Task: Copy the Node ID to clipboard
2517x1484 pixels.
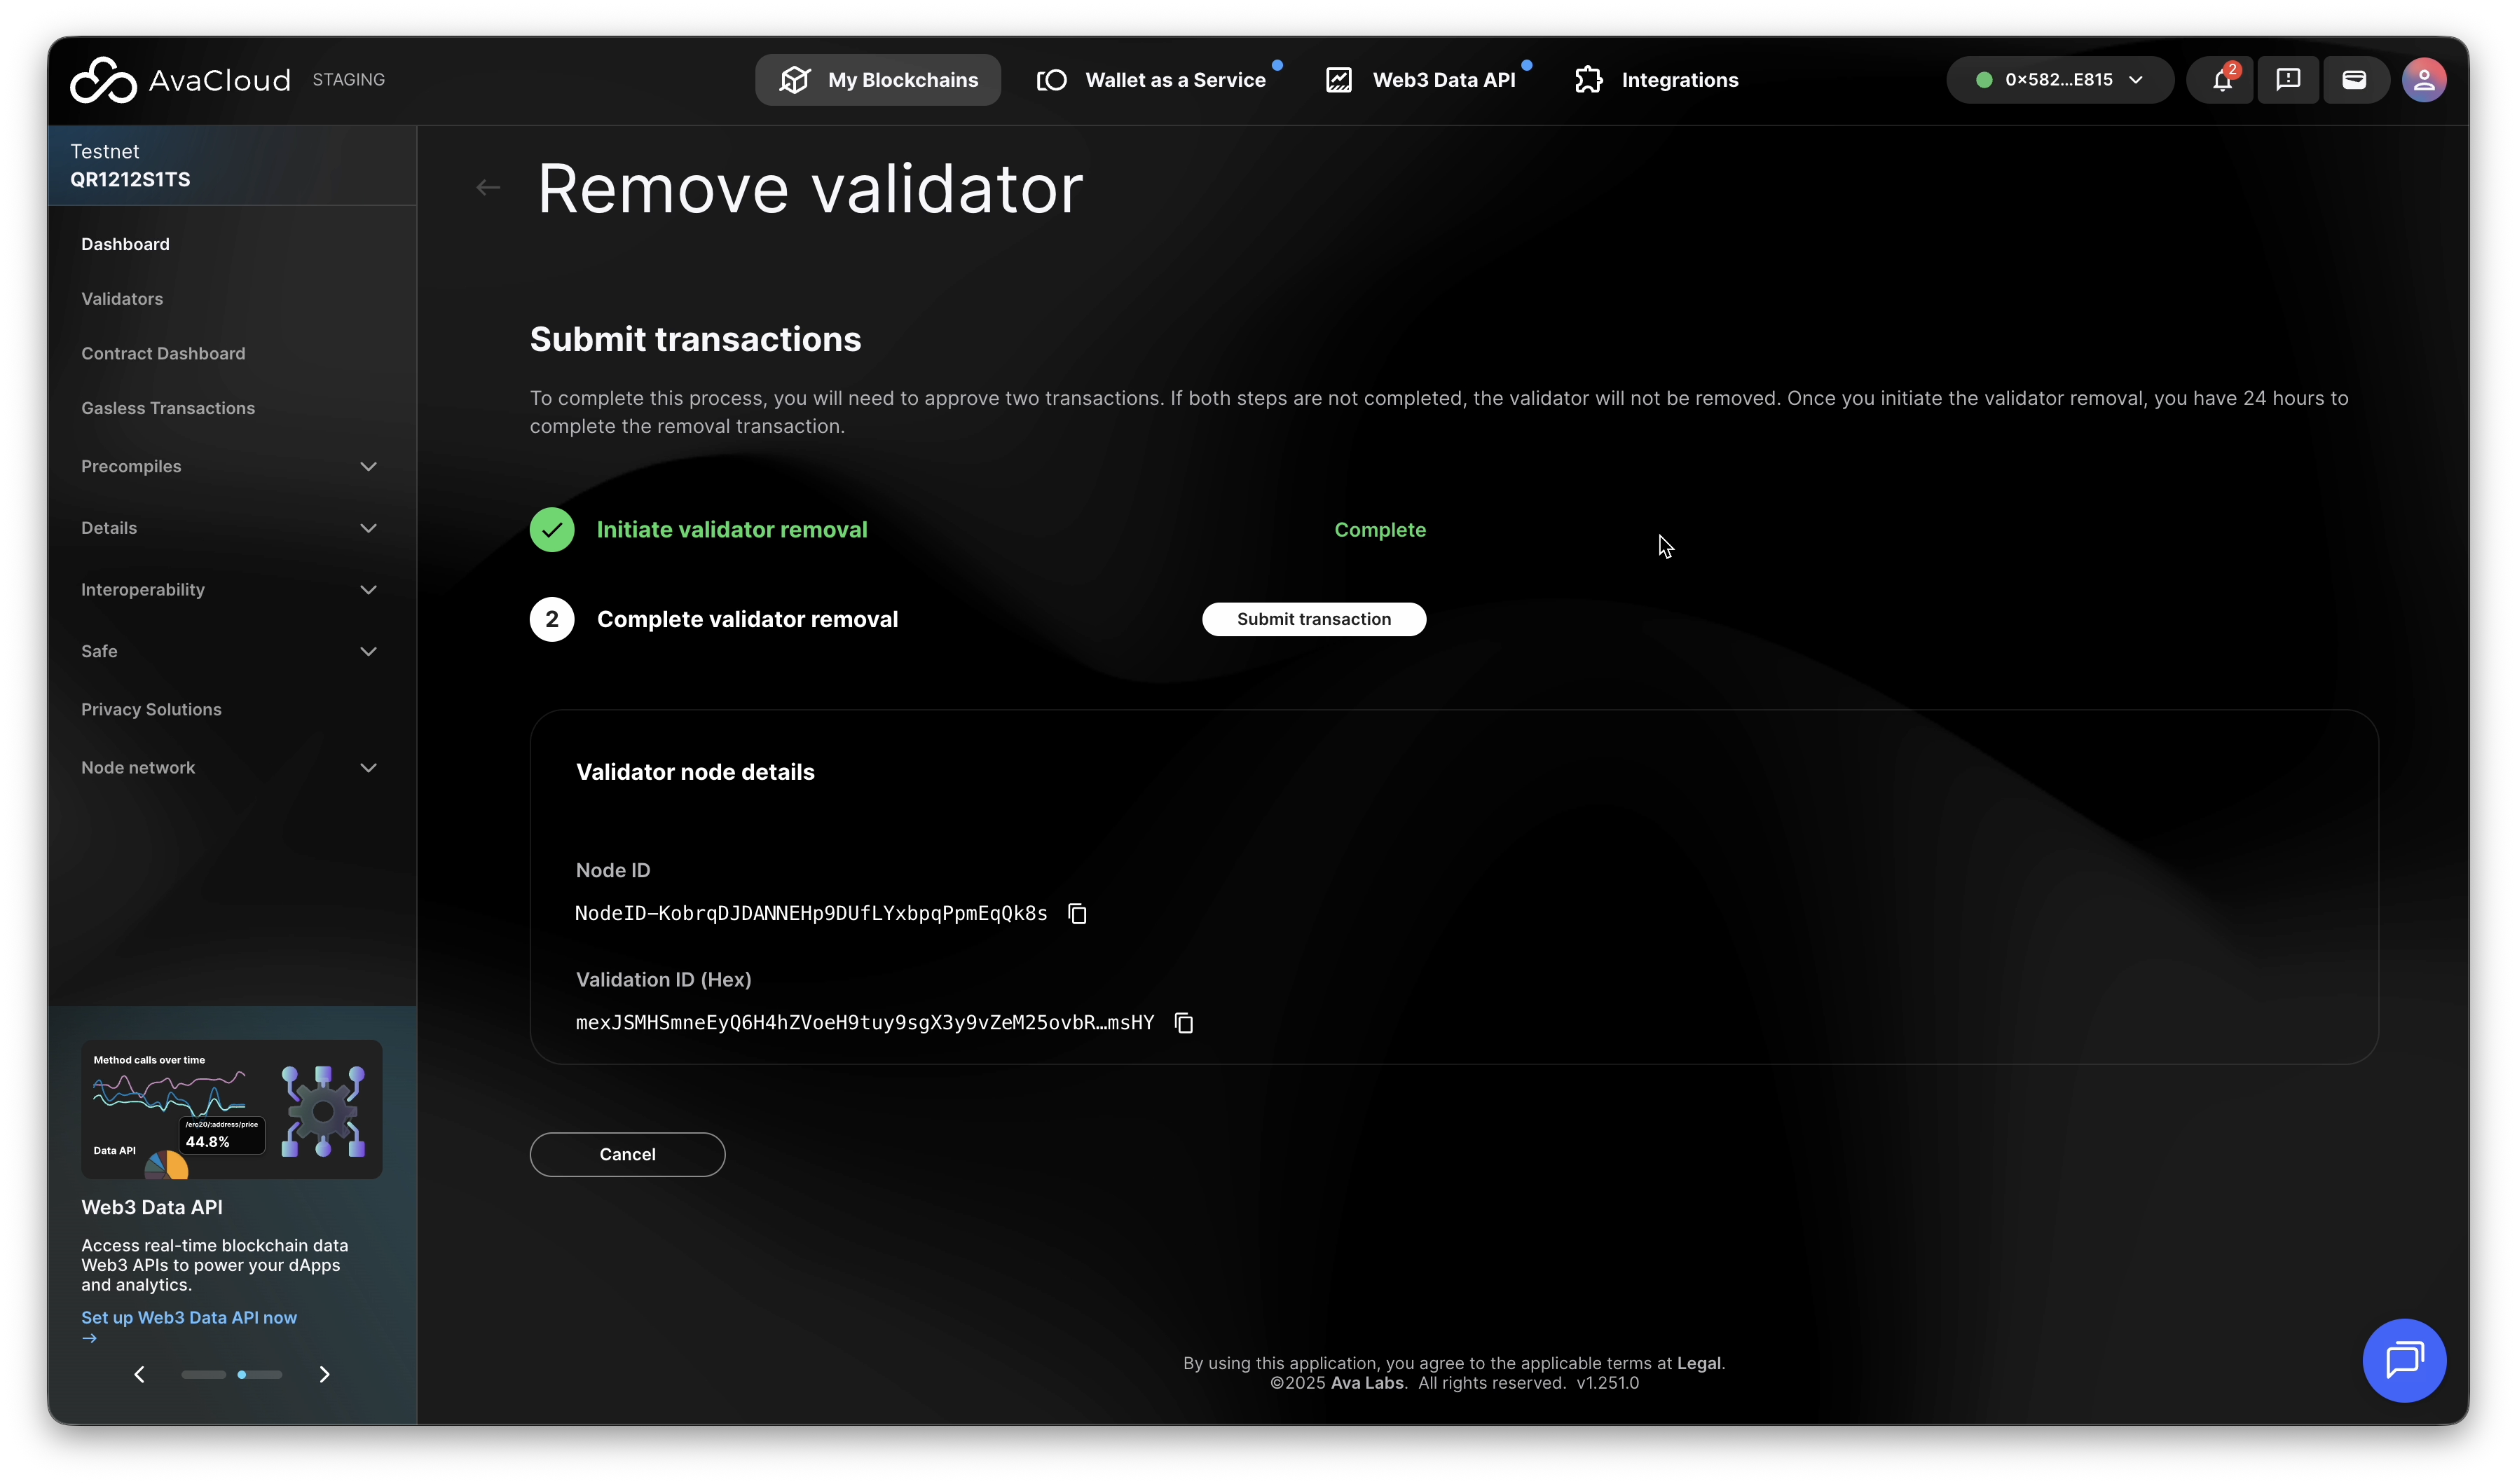Action: [1077, 913]
